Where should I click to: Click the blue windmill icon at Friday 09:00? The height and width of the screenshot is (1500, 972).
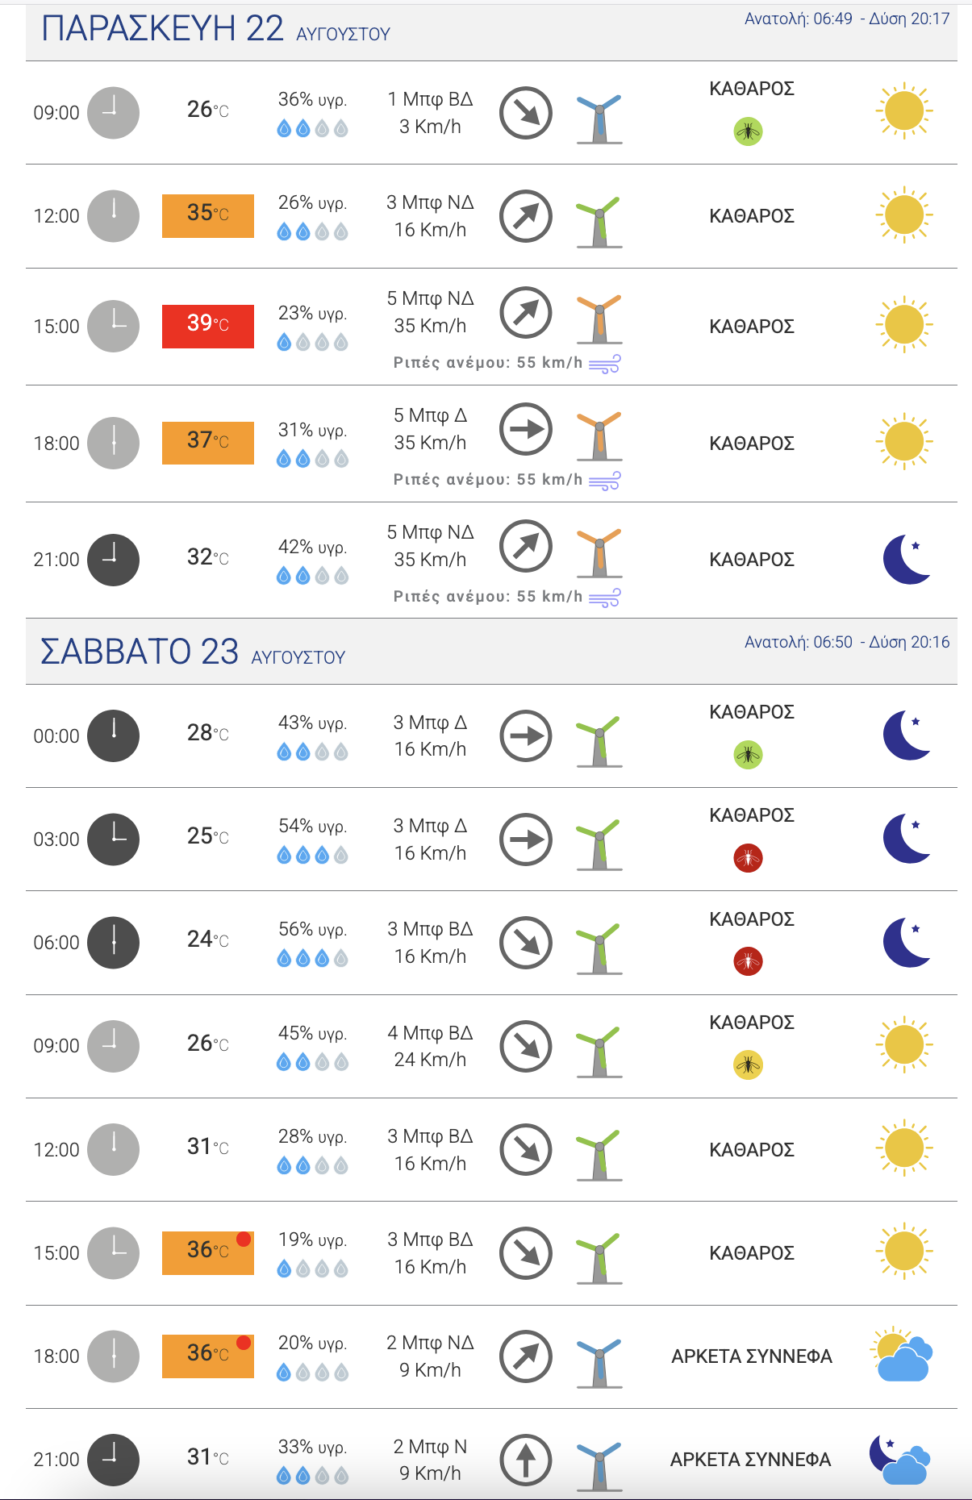click(599, 119)
